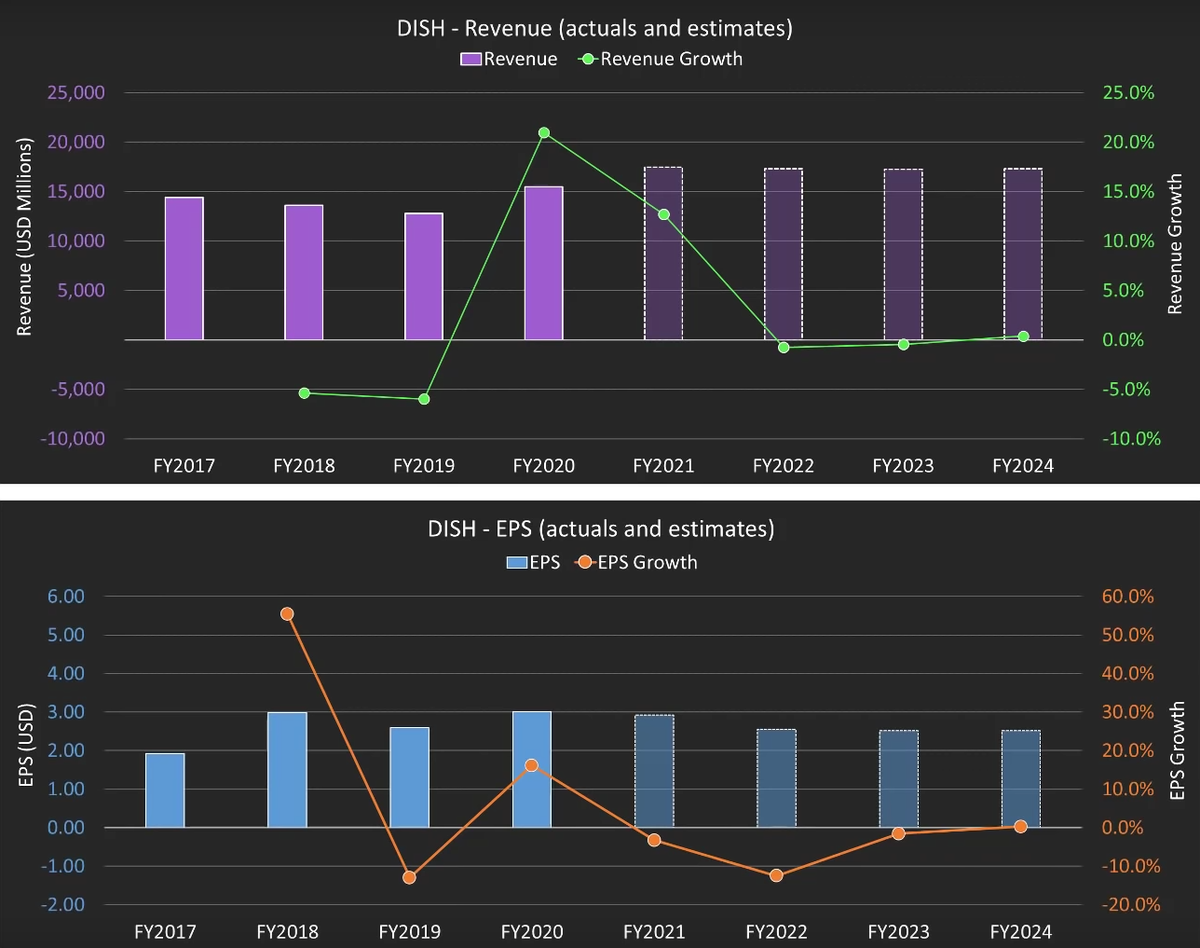Screen dimensions: 1200x948
Task: Click the dashed FY2021 EPS estimate bar
Action: (x=654, y=771)
